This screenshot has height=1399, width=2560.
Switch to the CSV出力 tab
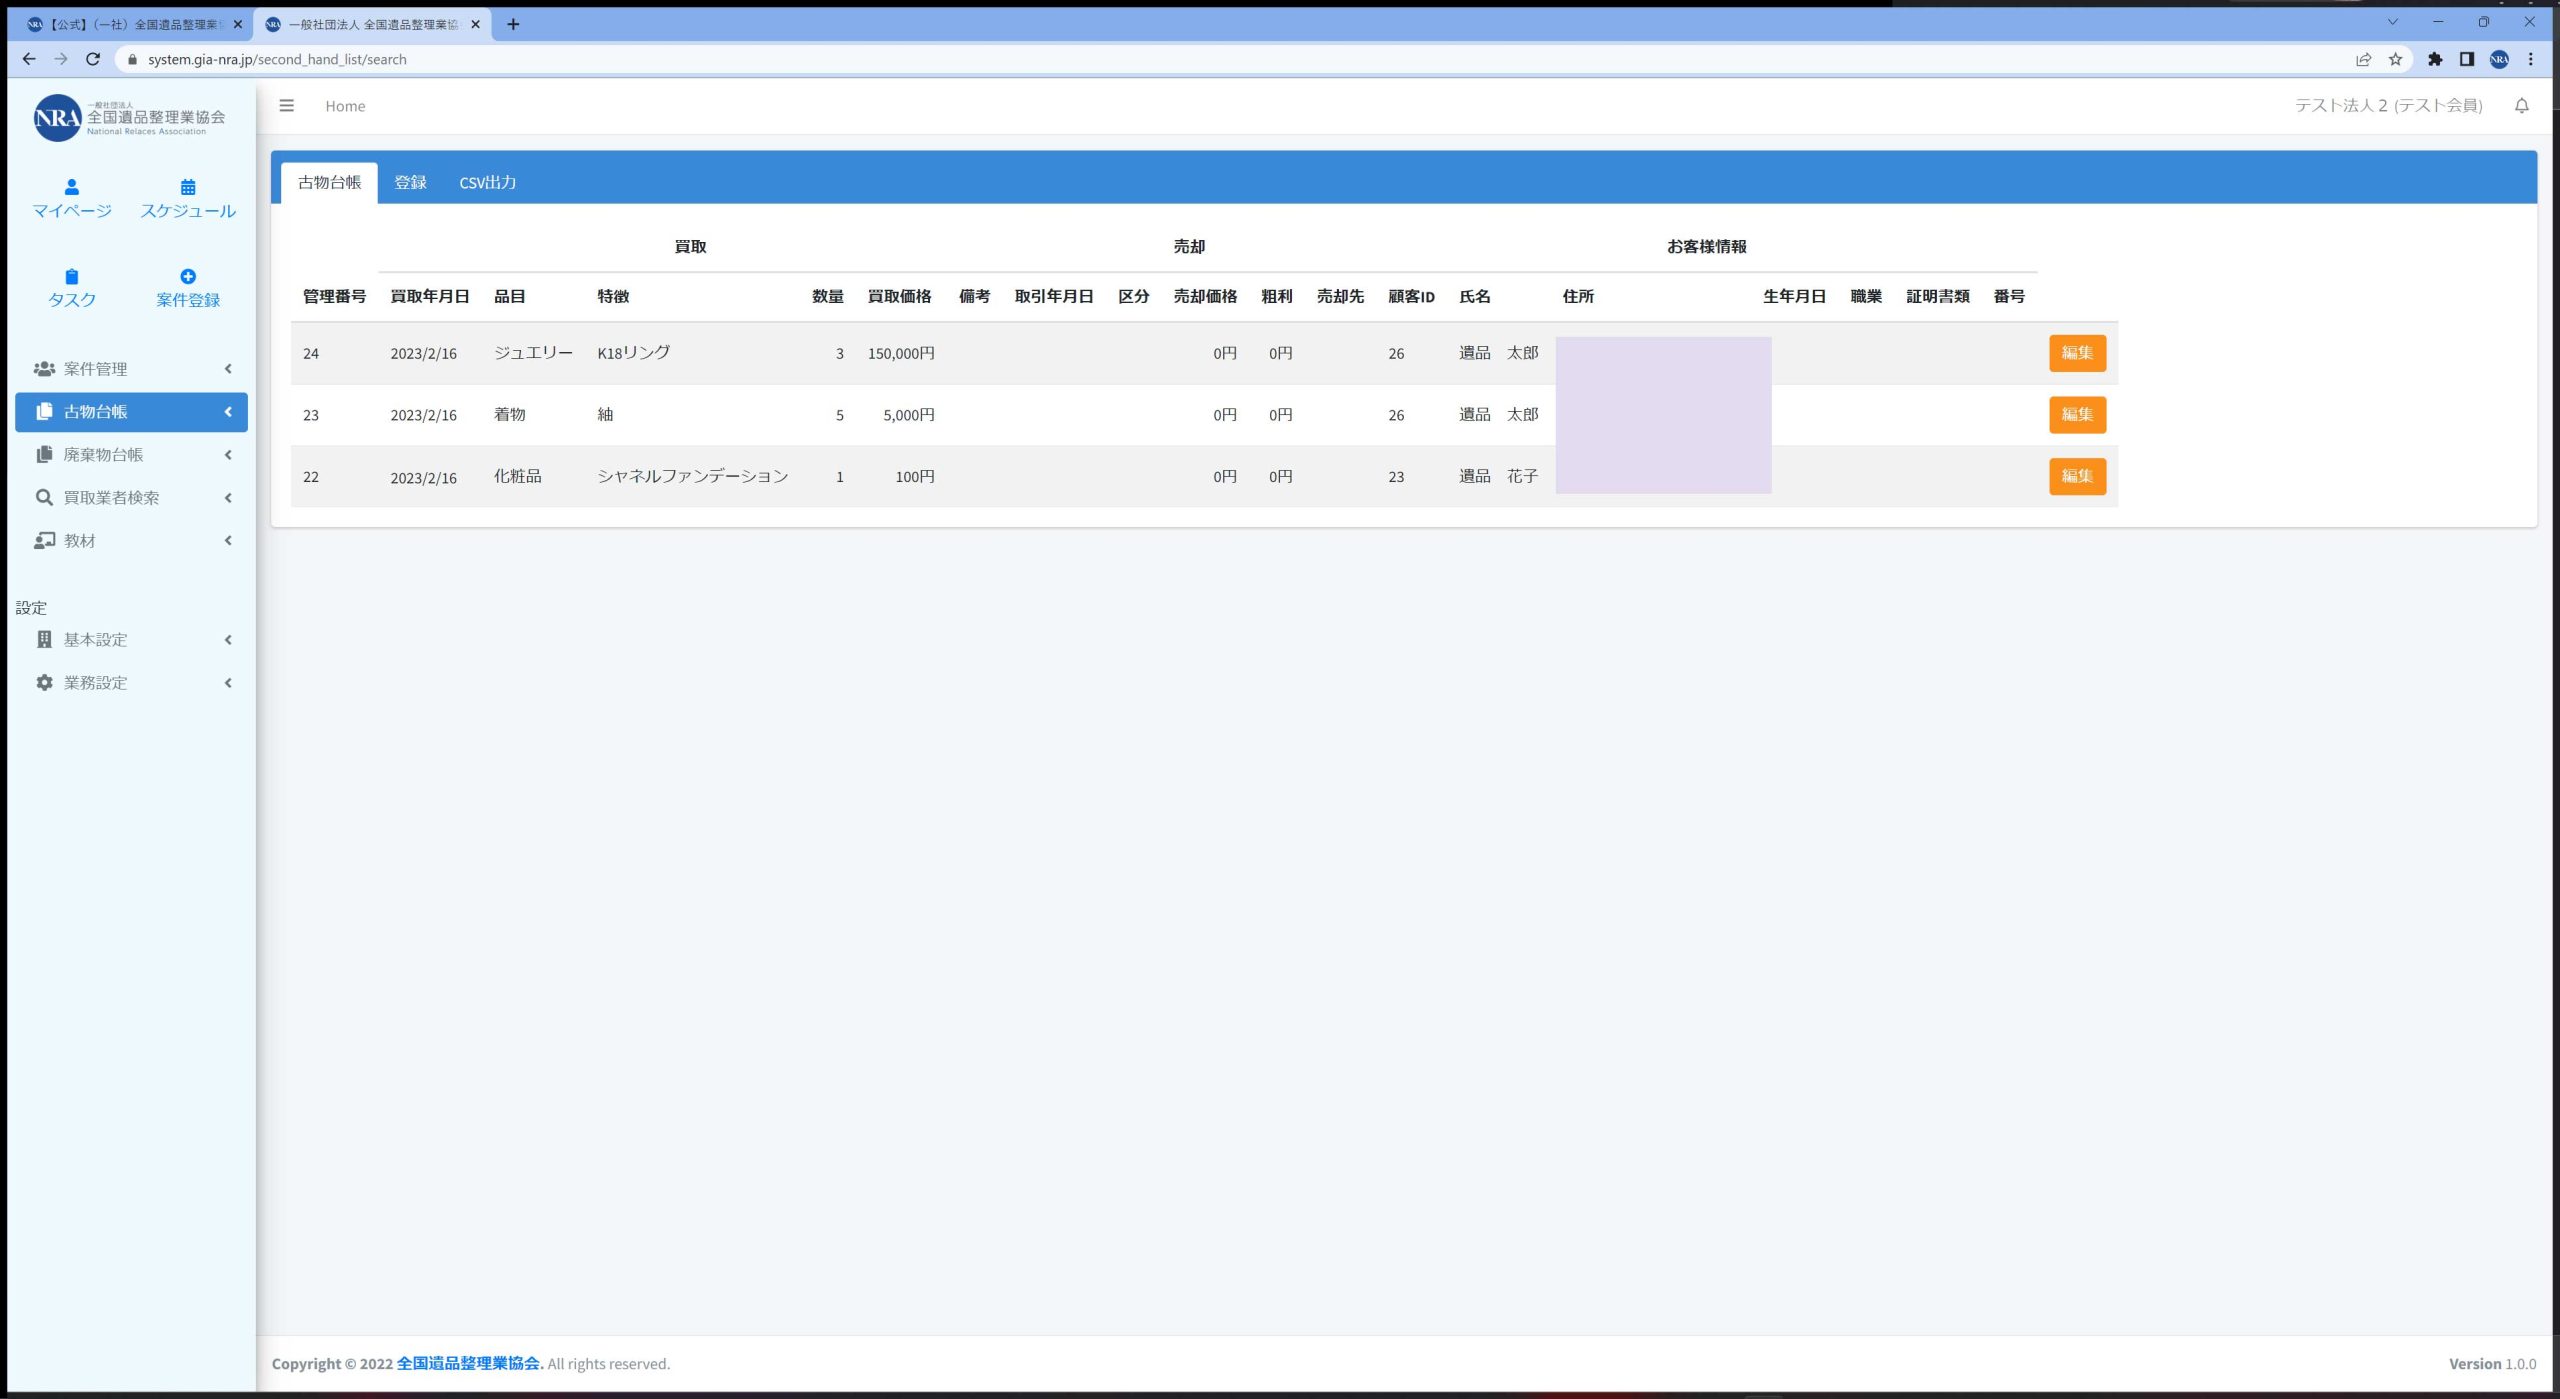coord(487,183)
